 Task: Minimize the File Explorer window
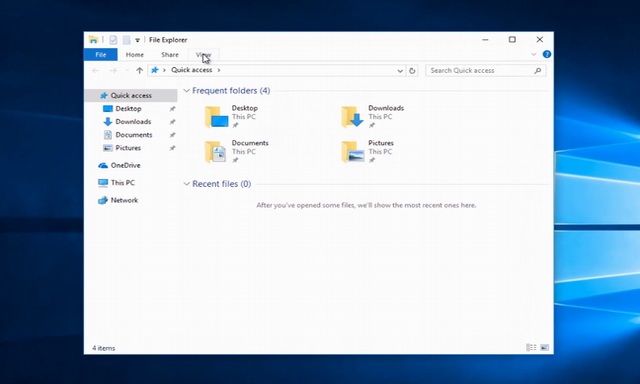pos(485,40)
